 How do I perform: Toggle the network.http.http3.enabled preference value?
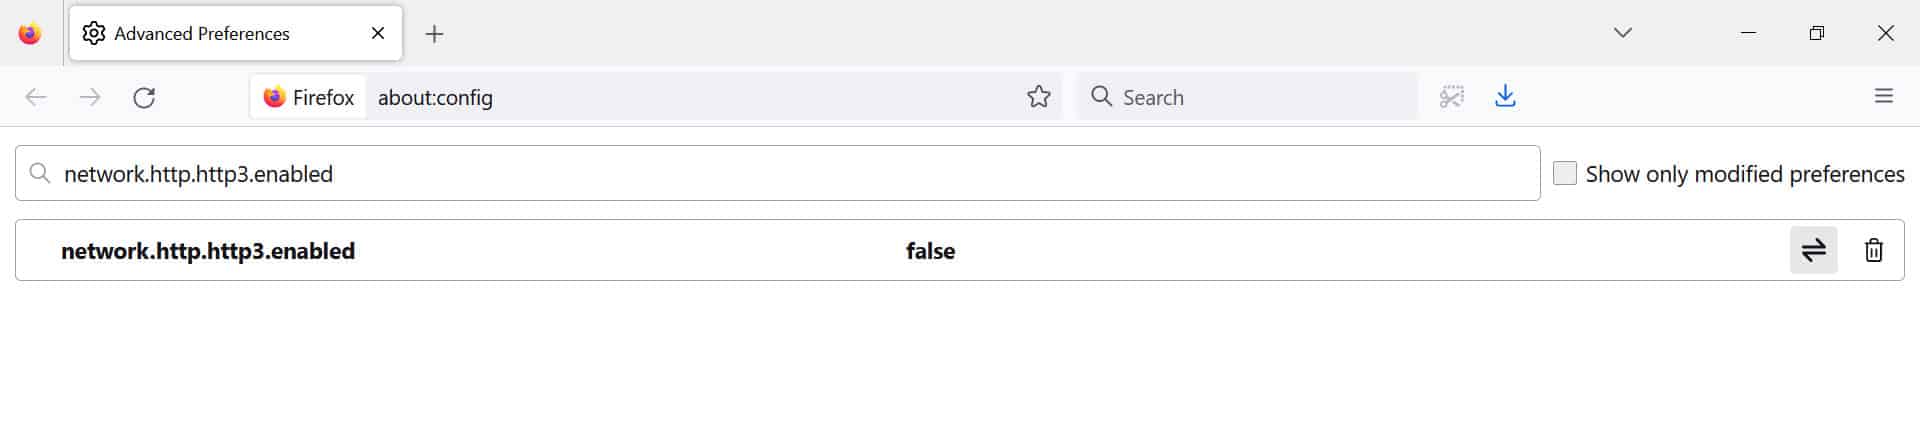click(x=1813, y=250)
